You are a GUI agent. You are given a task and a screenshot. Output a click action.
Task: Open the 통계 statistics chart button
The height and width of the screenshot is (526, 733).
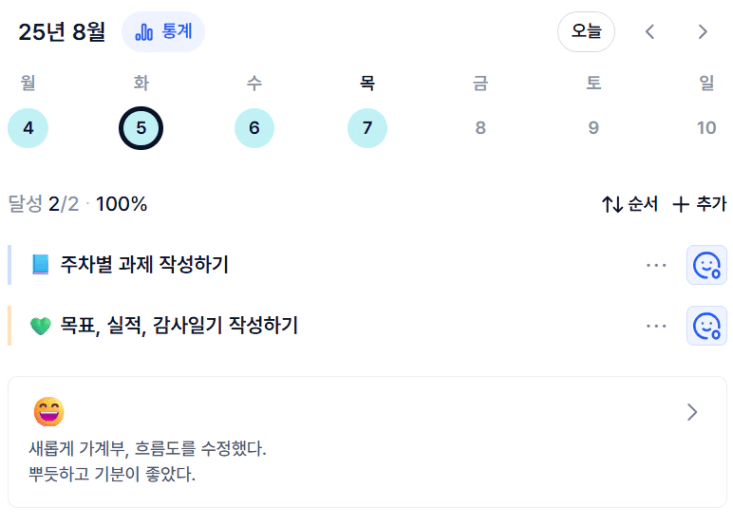coord(163,32)
